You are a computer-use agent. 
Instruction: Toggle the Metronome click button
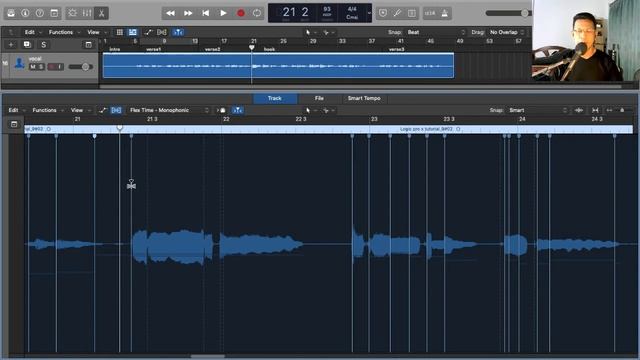tap(444, 13)
